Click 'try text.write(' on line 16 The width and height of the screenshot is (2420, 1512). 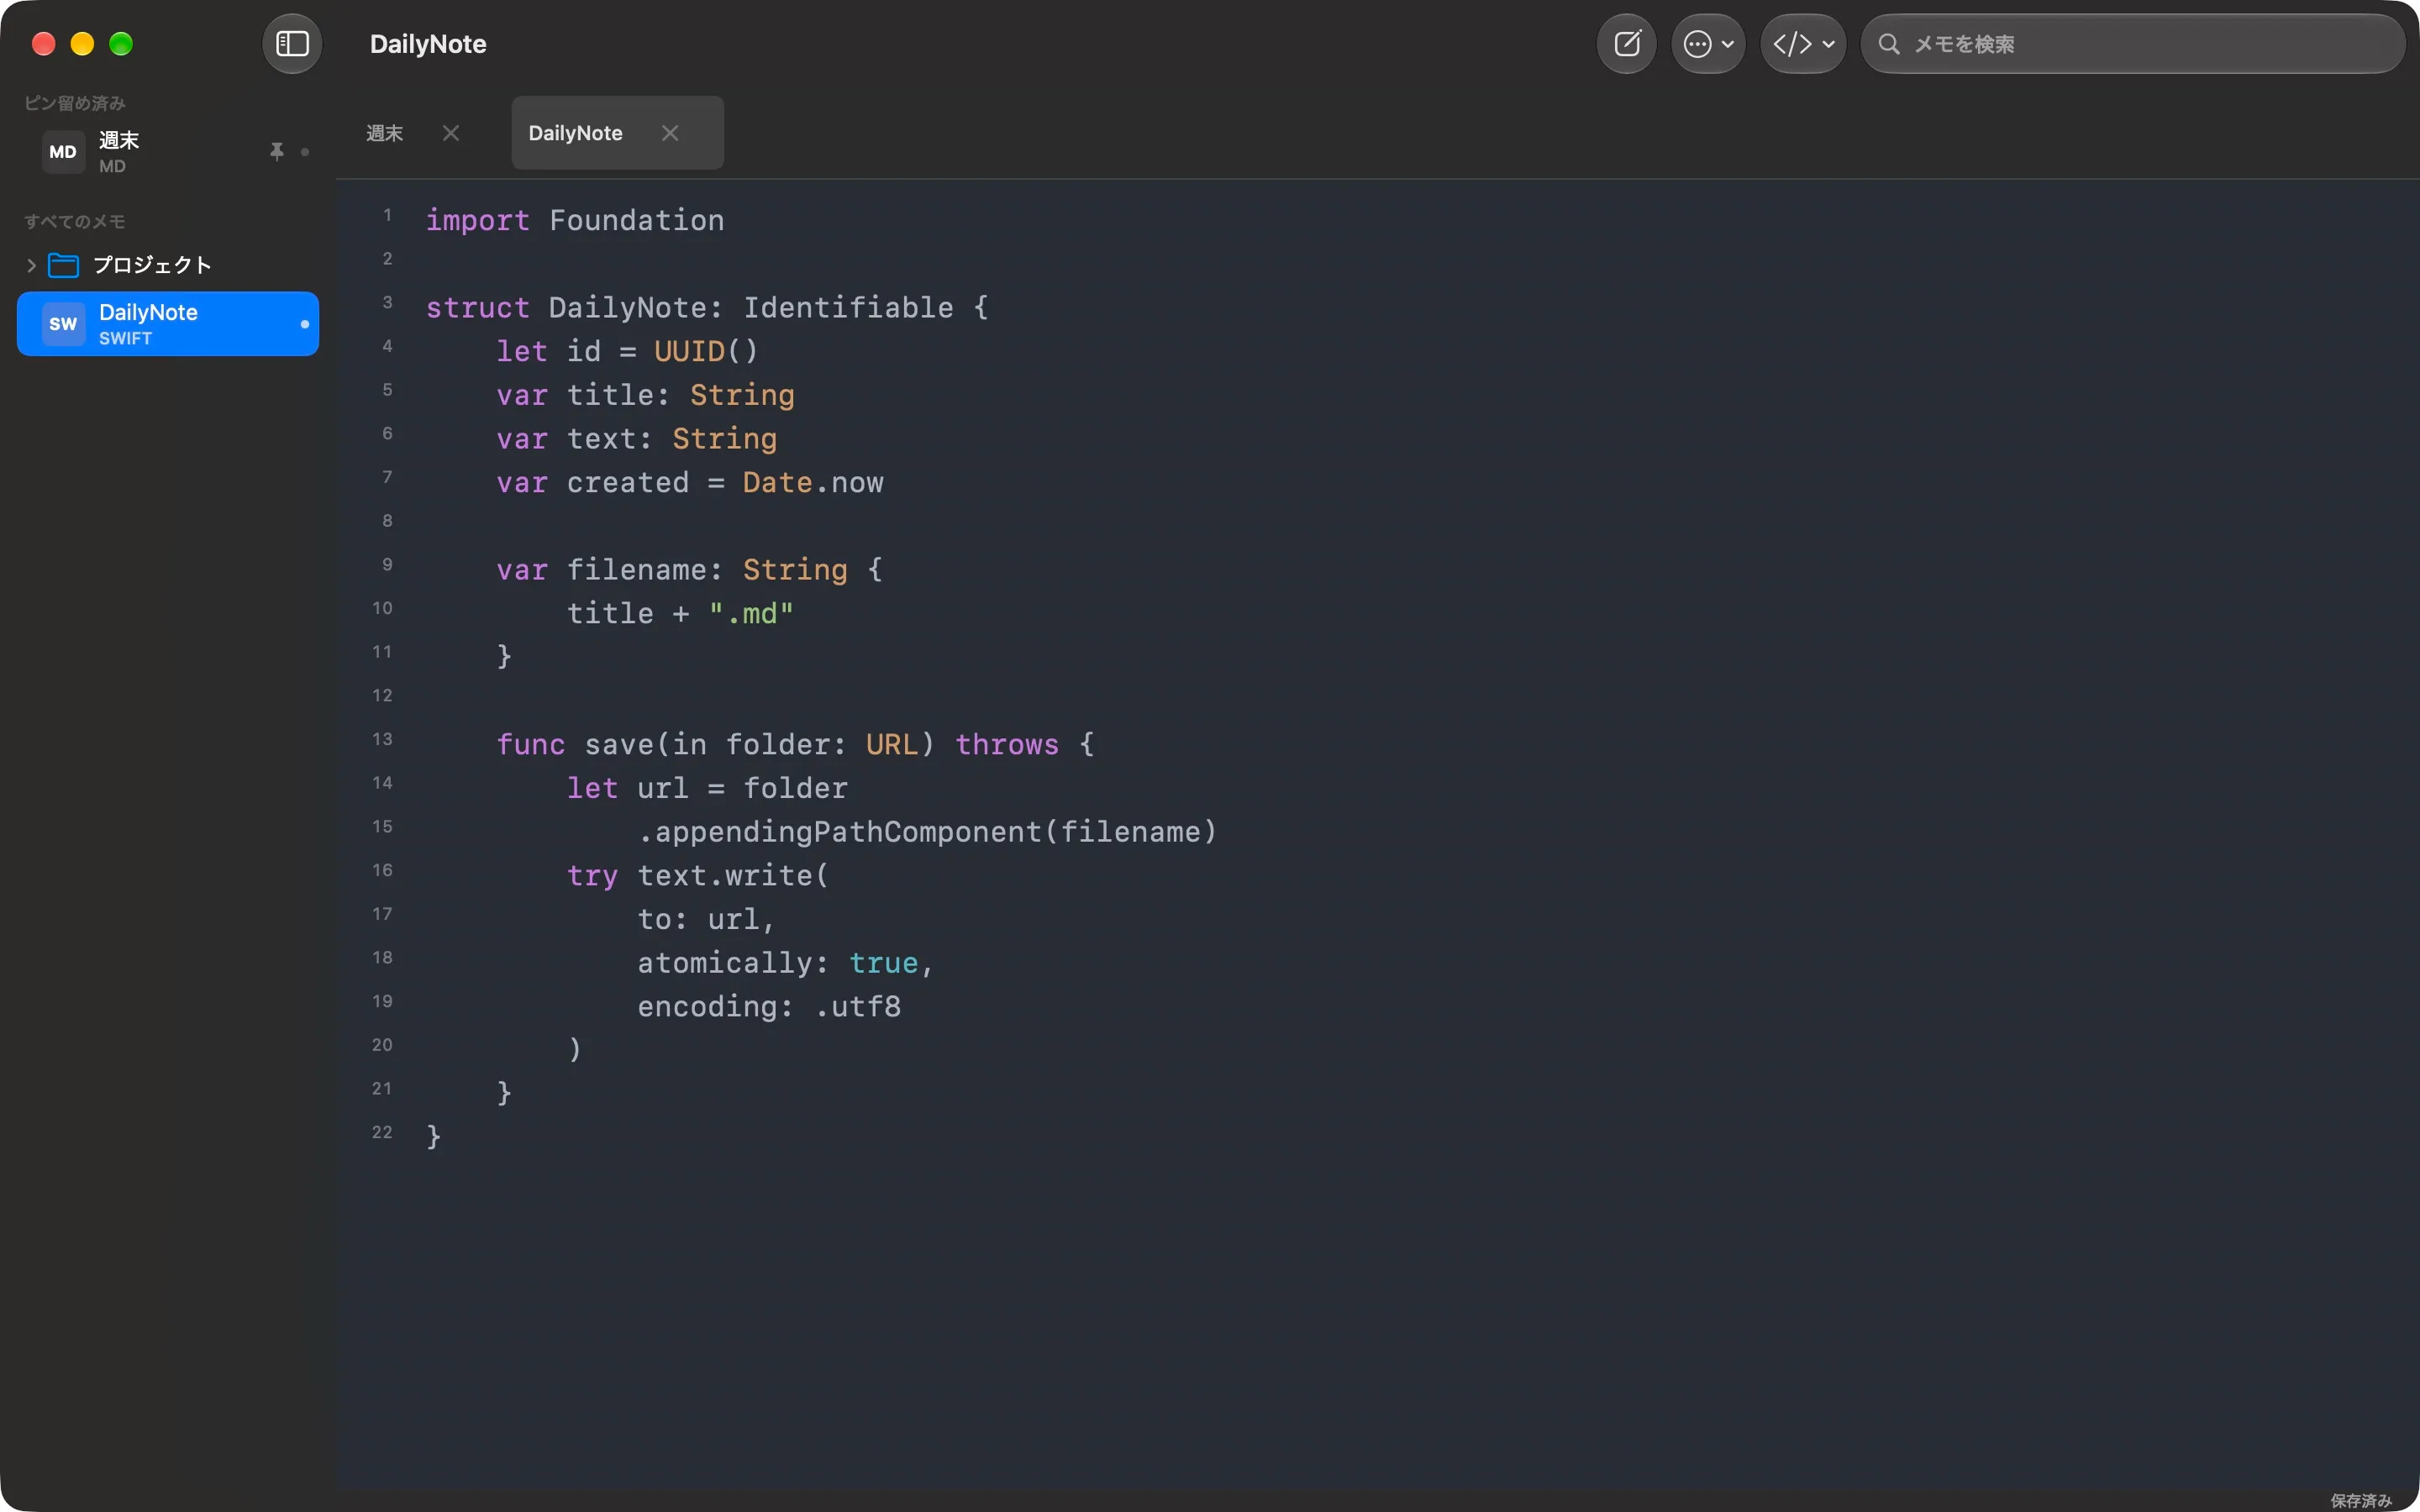[698, 876]
